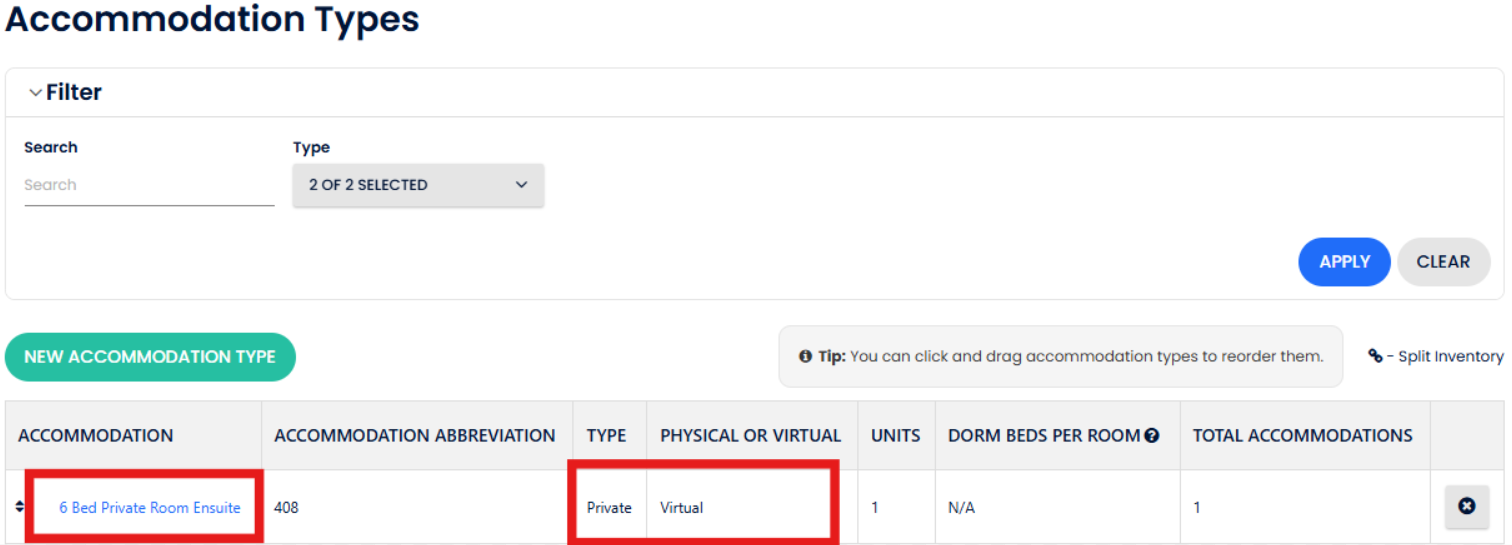Click the remove accommodation X icon
1512x545 pixels.
tap(1466, 507)
